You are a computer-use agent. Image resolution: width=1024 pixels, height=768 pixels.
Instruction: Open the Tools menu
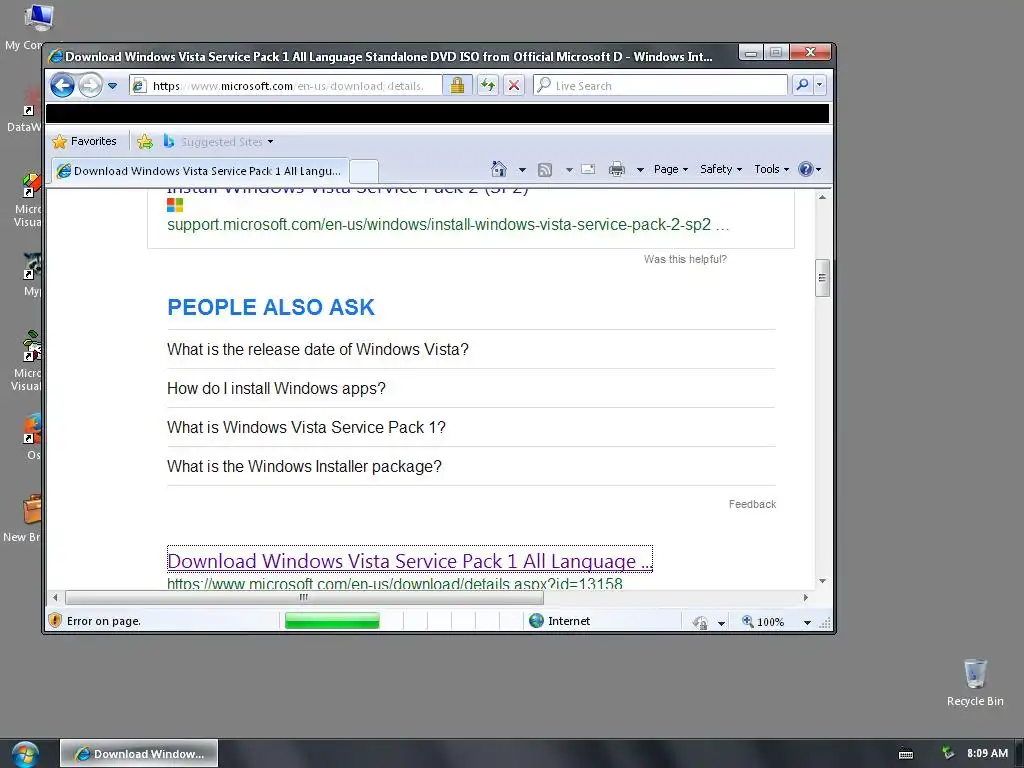click(x=771, y=169)
